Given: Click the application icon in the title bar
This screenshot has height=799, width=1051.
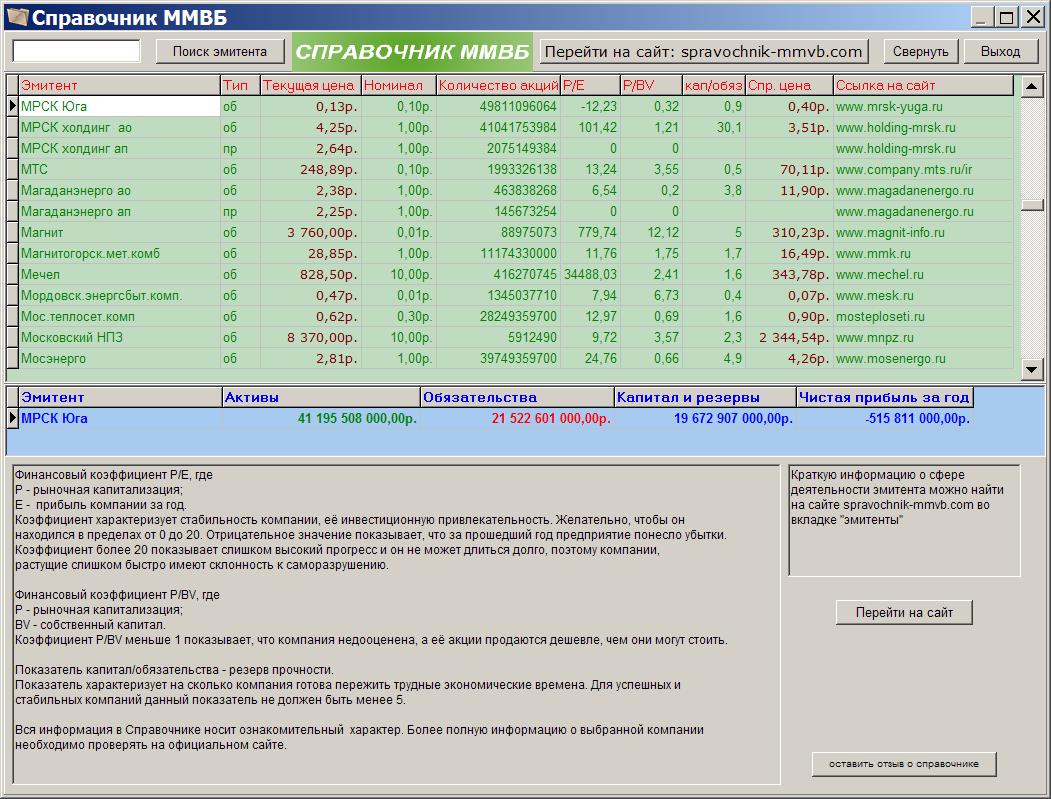Looking at the screenshot, I should (17, 16).
